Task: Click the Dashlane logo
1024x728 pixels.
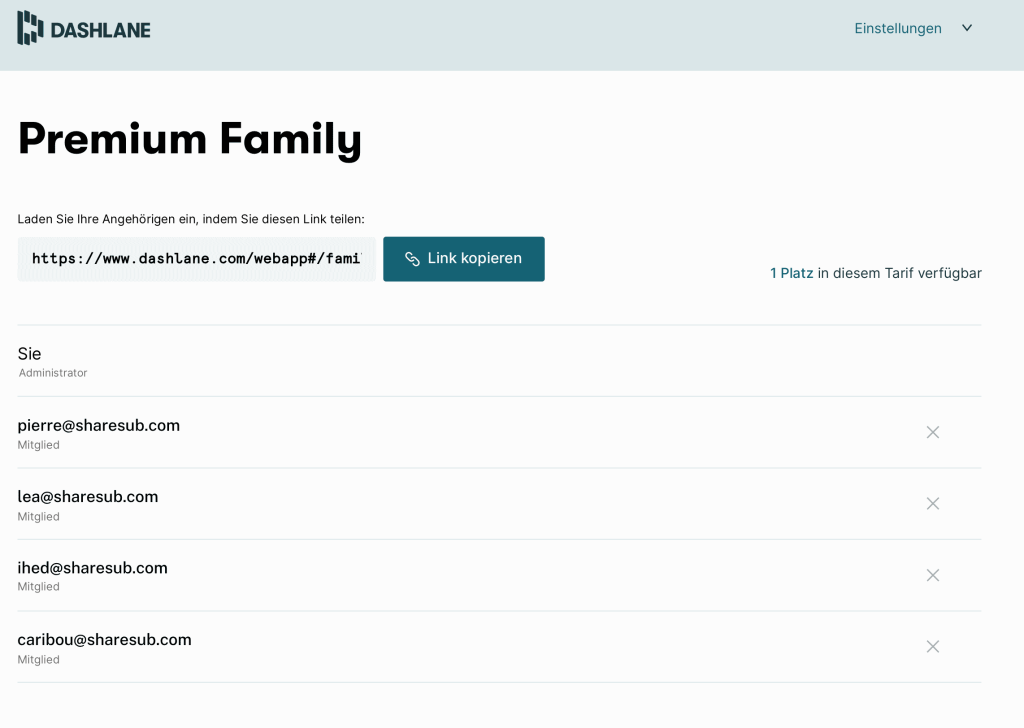Action: point(84,28)
